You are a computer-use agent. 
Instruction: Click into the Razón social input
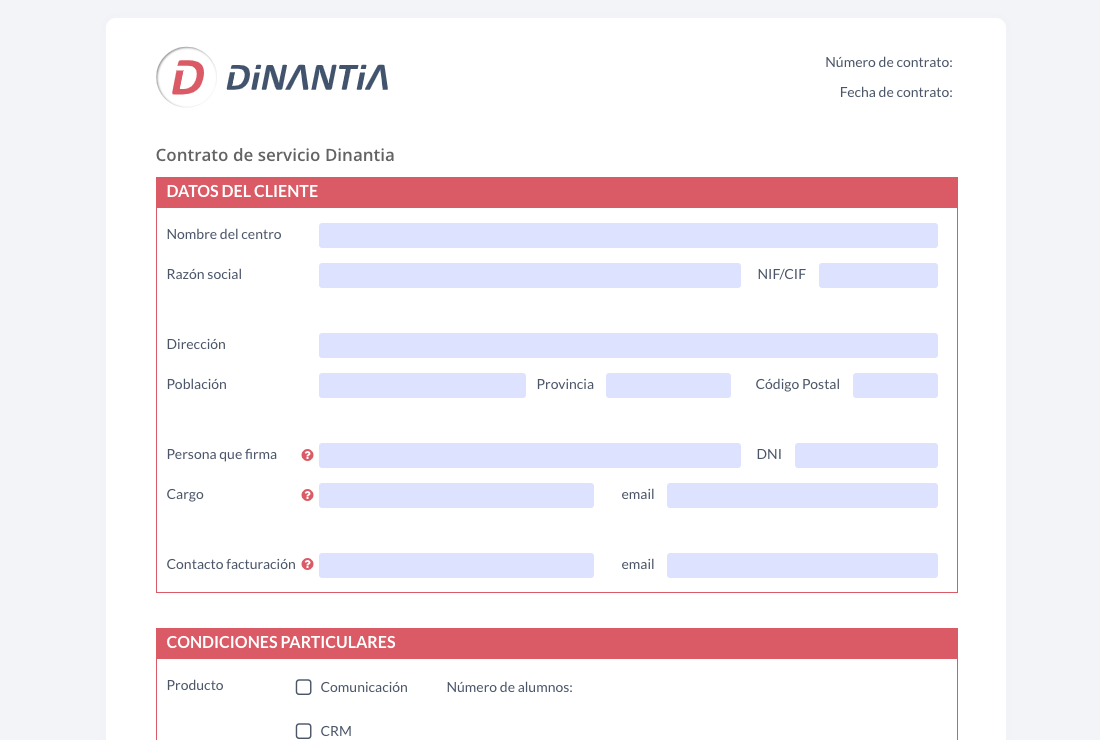tap(529, 275)
